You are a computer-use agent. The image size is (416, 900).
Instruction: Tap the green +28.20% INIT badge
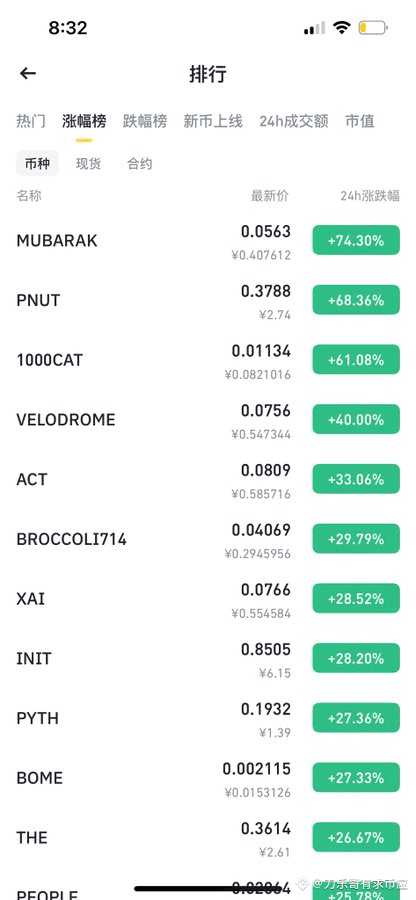(x=356, y=658)
